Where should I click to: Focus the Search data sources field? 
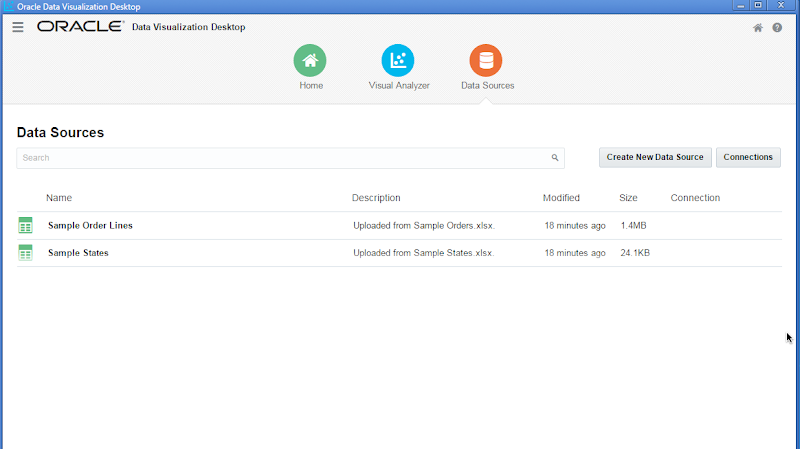(290, 158)
